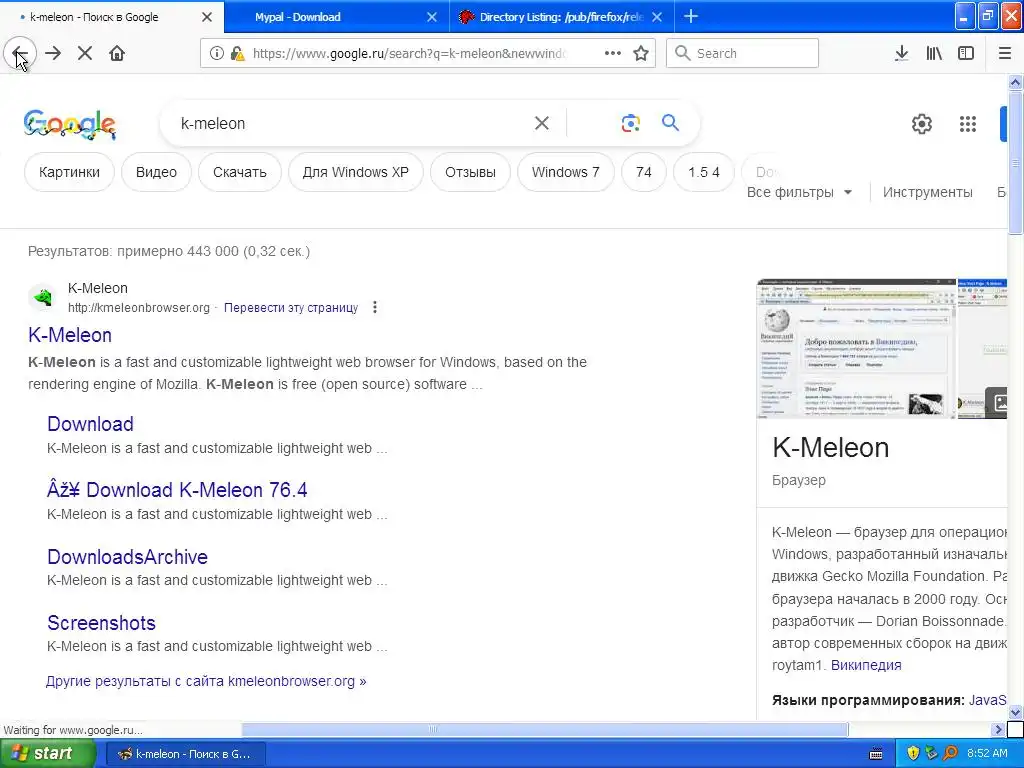Filter results by Картинки
Image resolution: width=1024 pixels, height=768 pixels.
click(x=69, y=172)
